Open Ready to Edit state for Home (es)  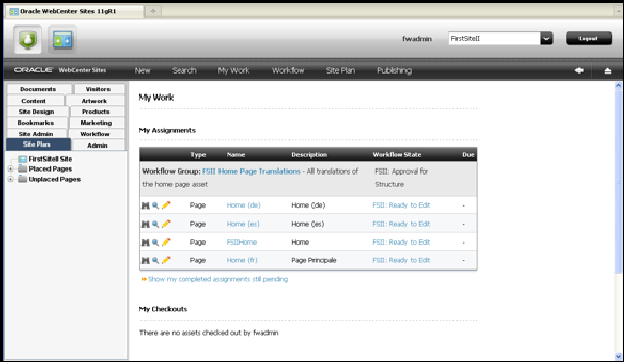pyautogui.click(x=401, y=224)
